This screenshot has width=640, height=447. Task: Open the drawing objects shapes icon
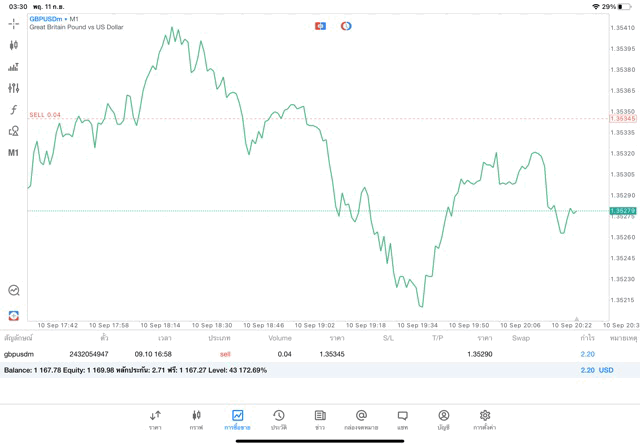14,131
